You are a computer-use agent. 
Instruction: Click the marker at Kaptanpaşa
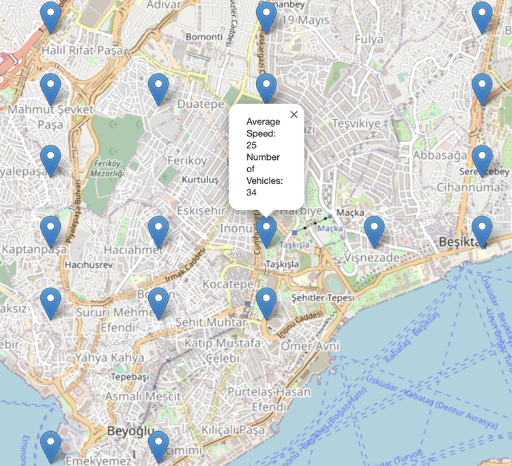click(x=50, y=232)
